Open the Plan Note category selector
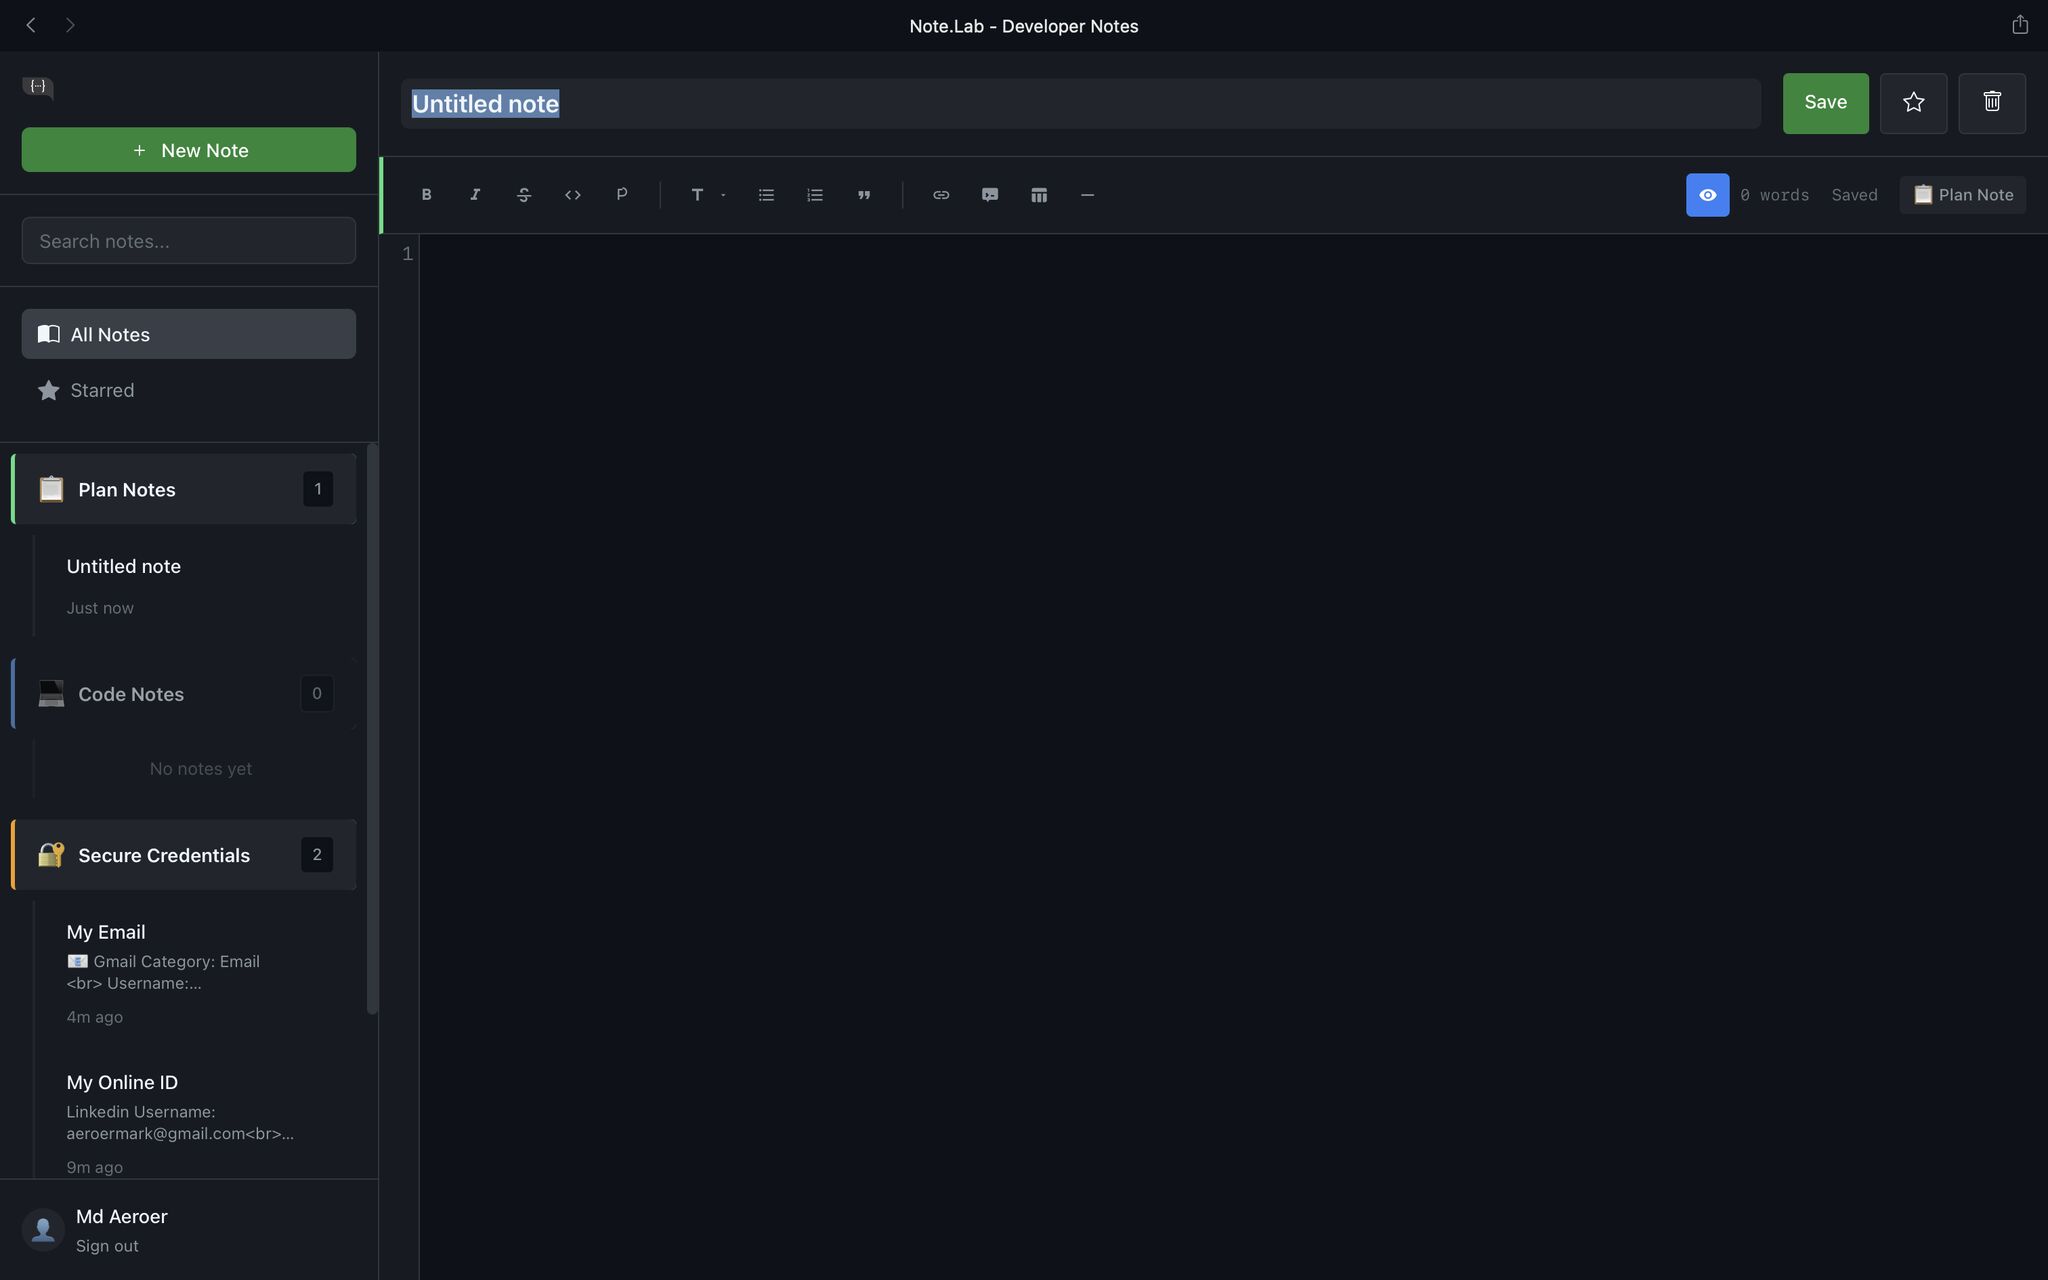Image resolution: width=2048 pixels, height=1280 pixels. [1962, 195]
